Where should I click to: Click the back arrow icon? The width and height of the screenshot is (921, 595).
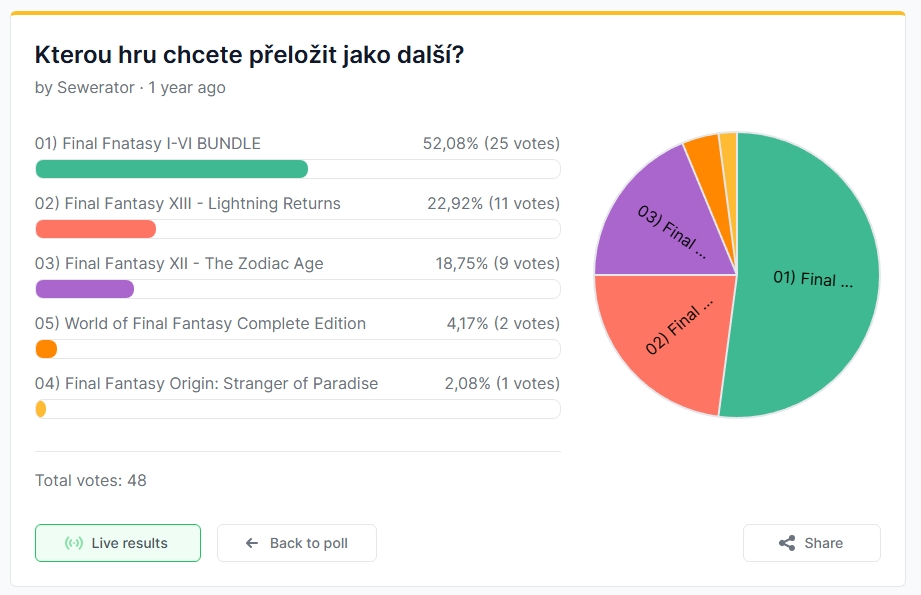[252, 543]
